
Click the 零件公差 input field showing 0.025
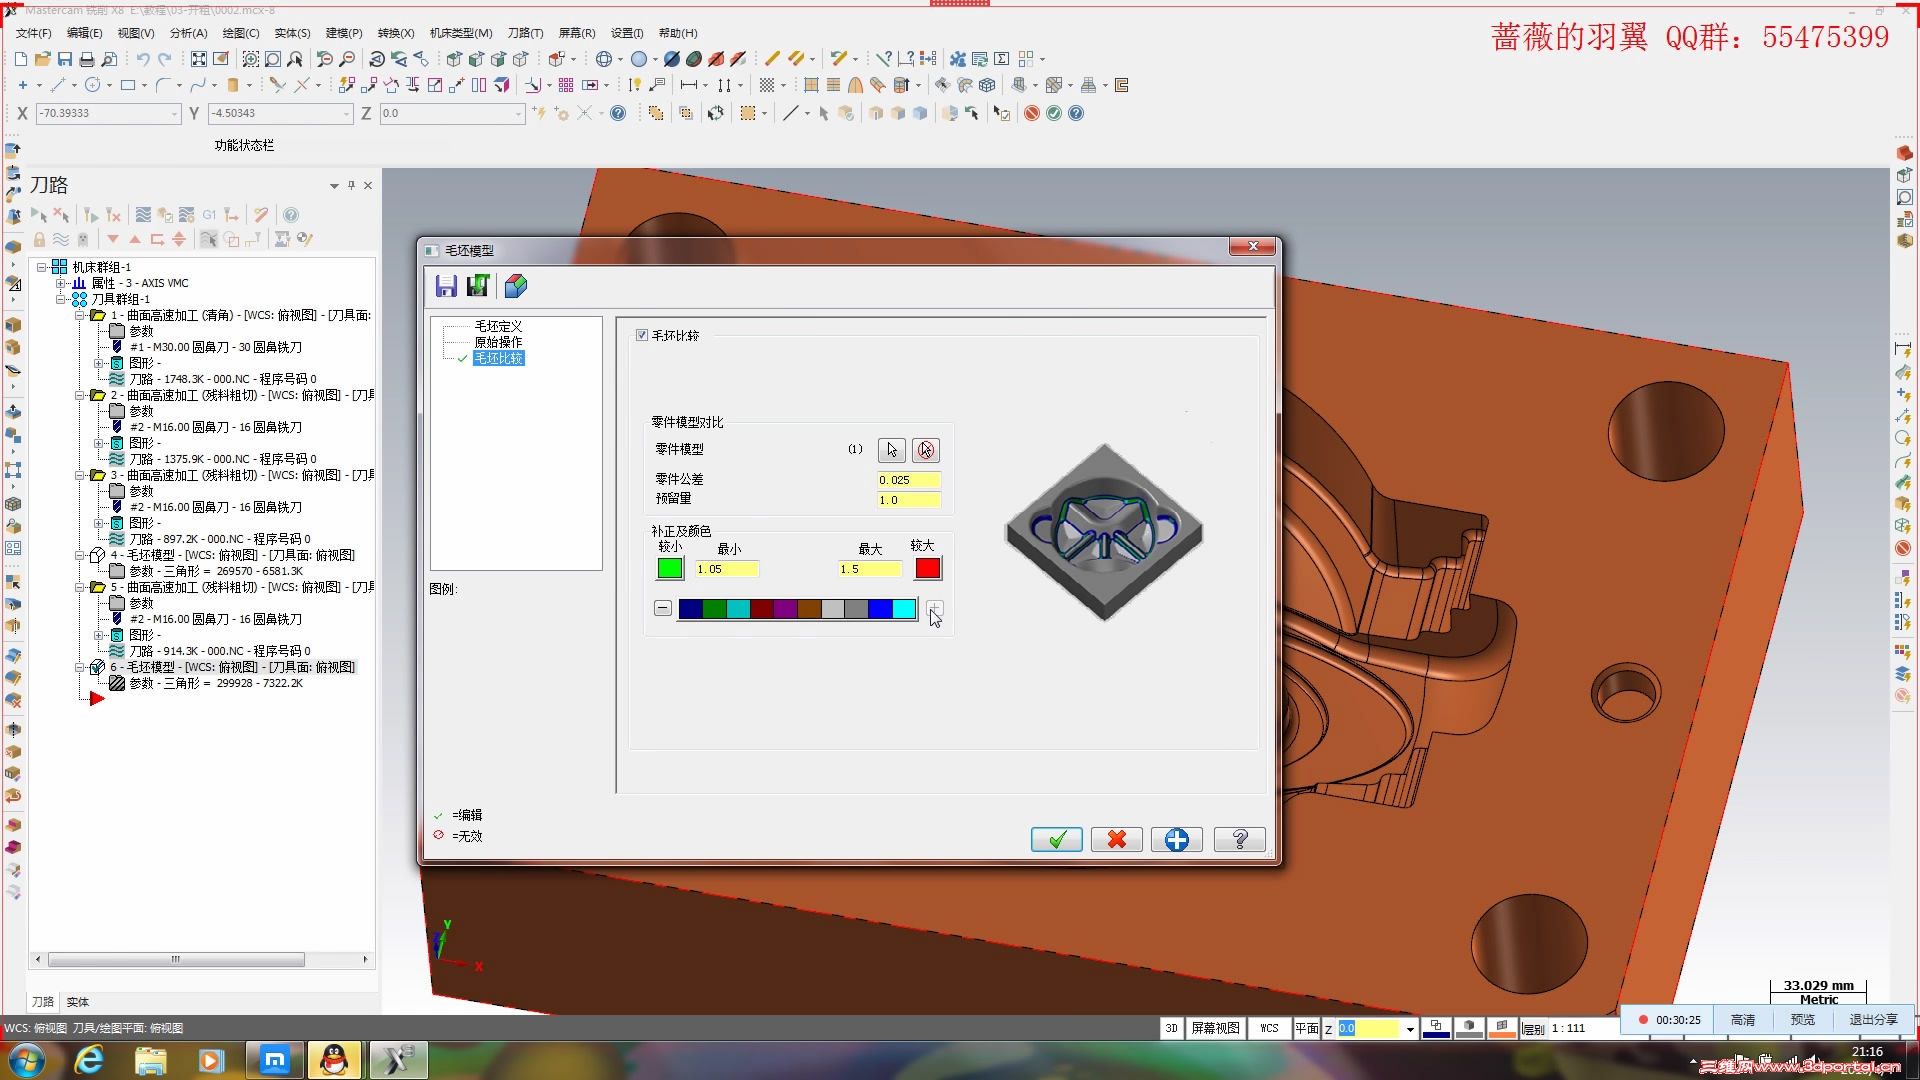coord(908,480)
